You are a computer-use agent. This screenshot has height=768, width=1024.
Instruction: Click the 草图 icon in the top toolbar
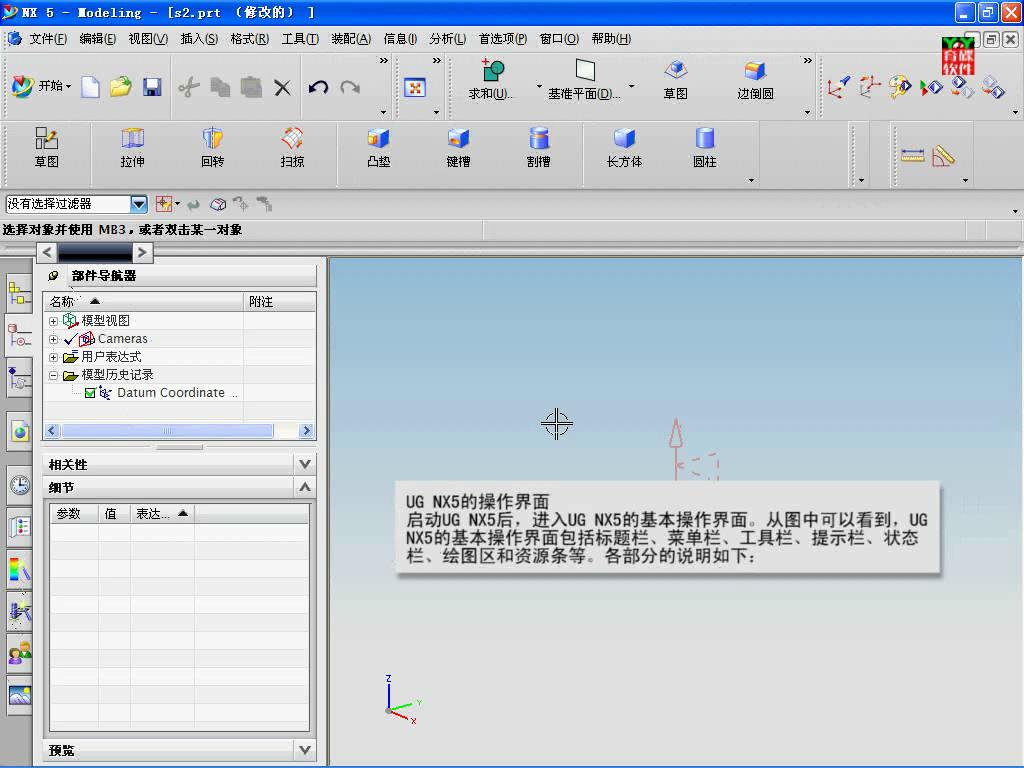click(x=675, y=79)
